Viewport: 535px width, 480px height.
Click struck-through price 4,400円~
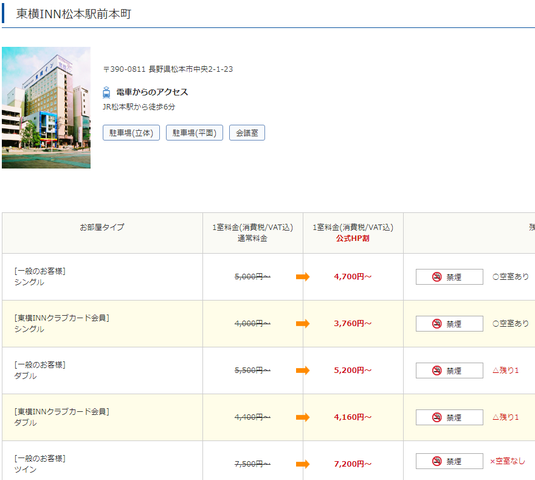pos(252,417)
